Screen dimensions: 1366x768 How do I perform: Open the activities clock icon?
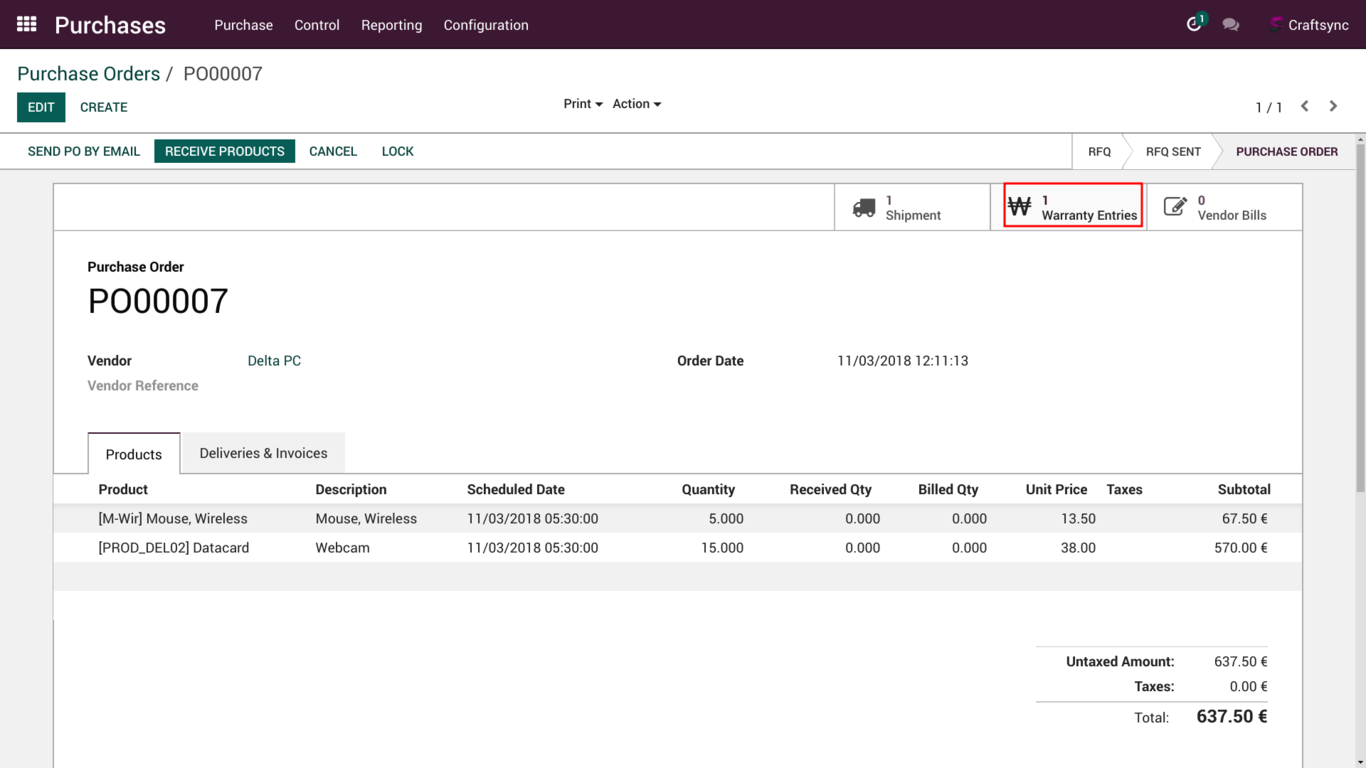click(x=1193, y=24)
